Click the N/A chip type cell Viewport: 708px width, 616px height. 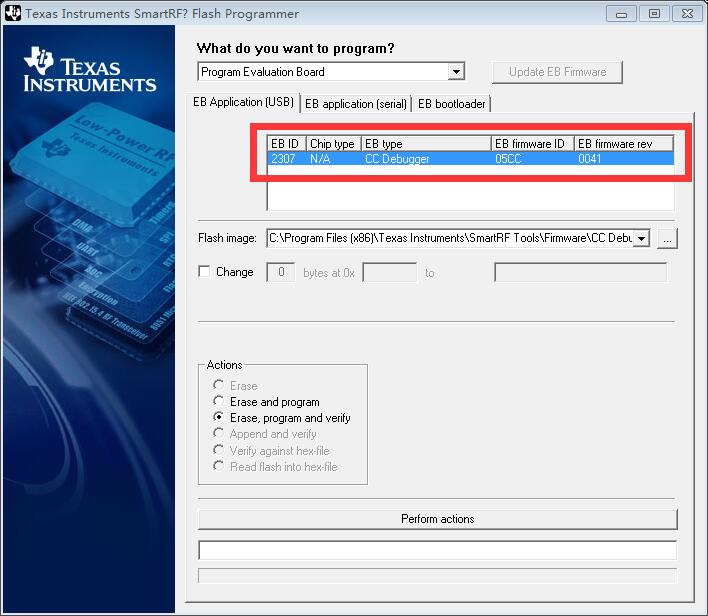click(320, 159)
